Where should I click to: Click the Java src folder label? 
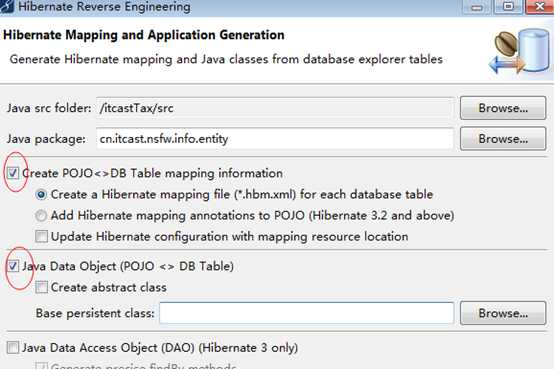(49, 108)
